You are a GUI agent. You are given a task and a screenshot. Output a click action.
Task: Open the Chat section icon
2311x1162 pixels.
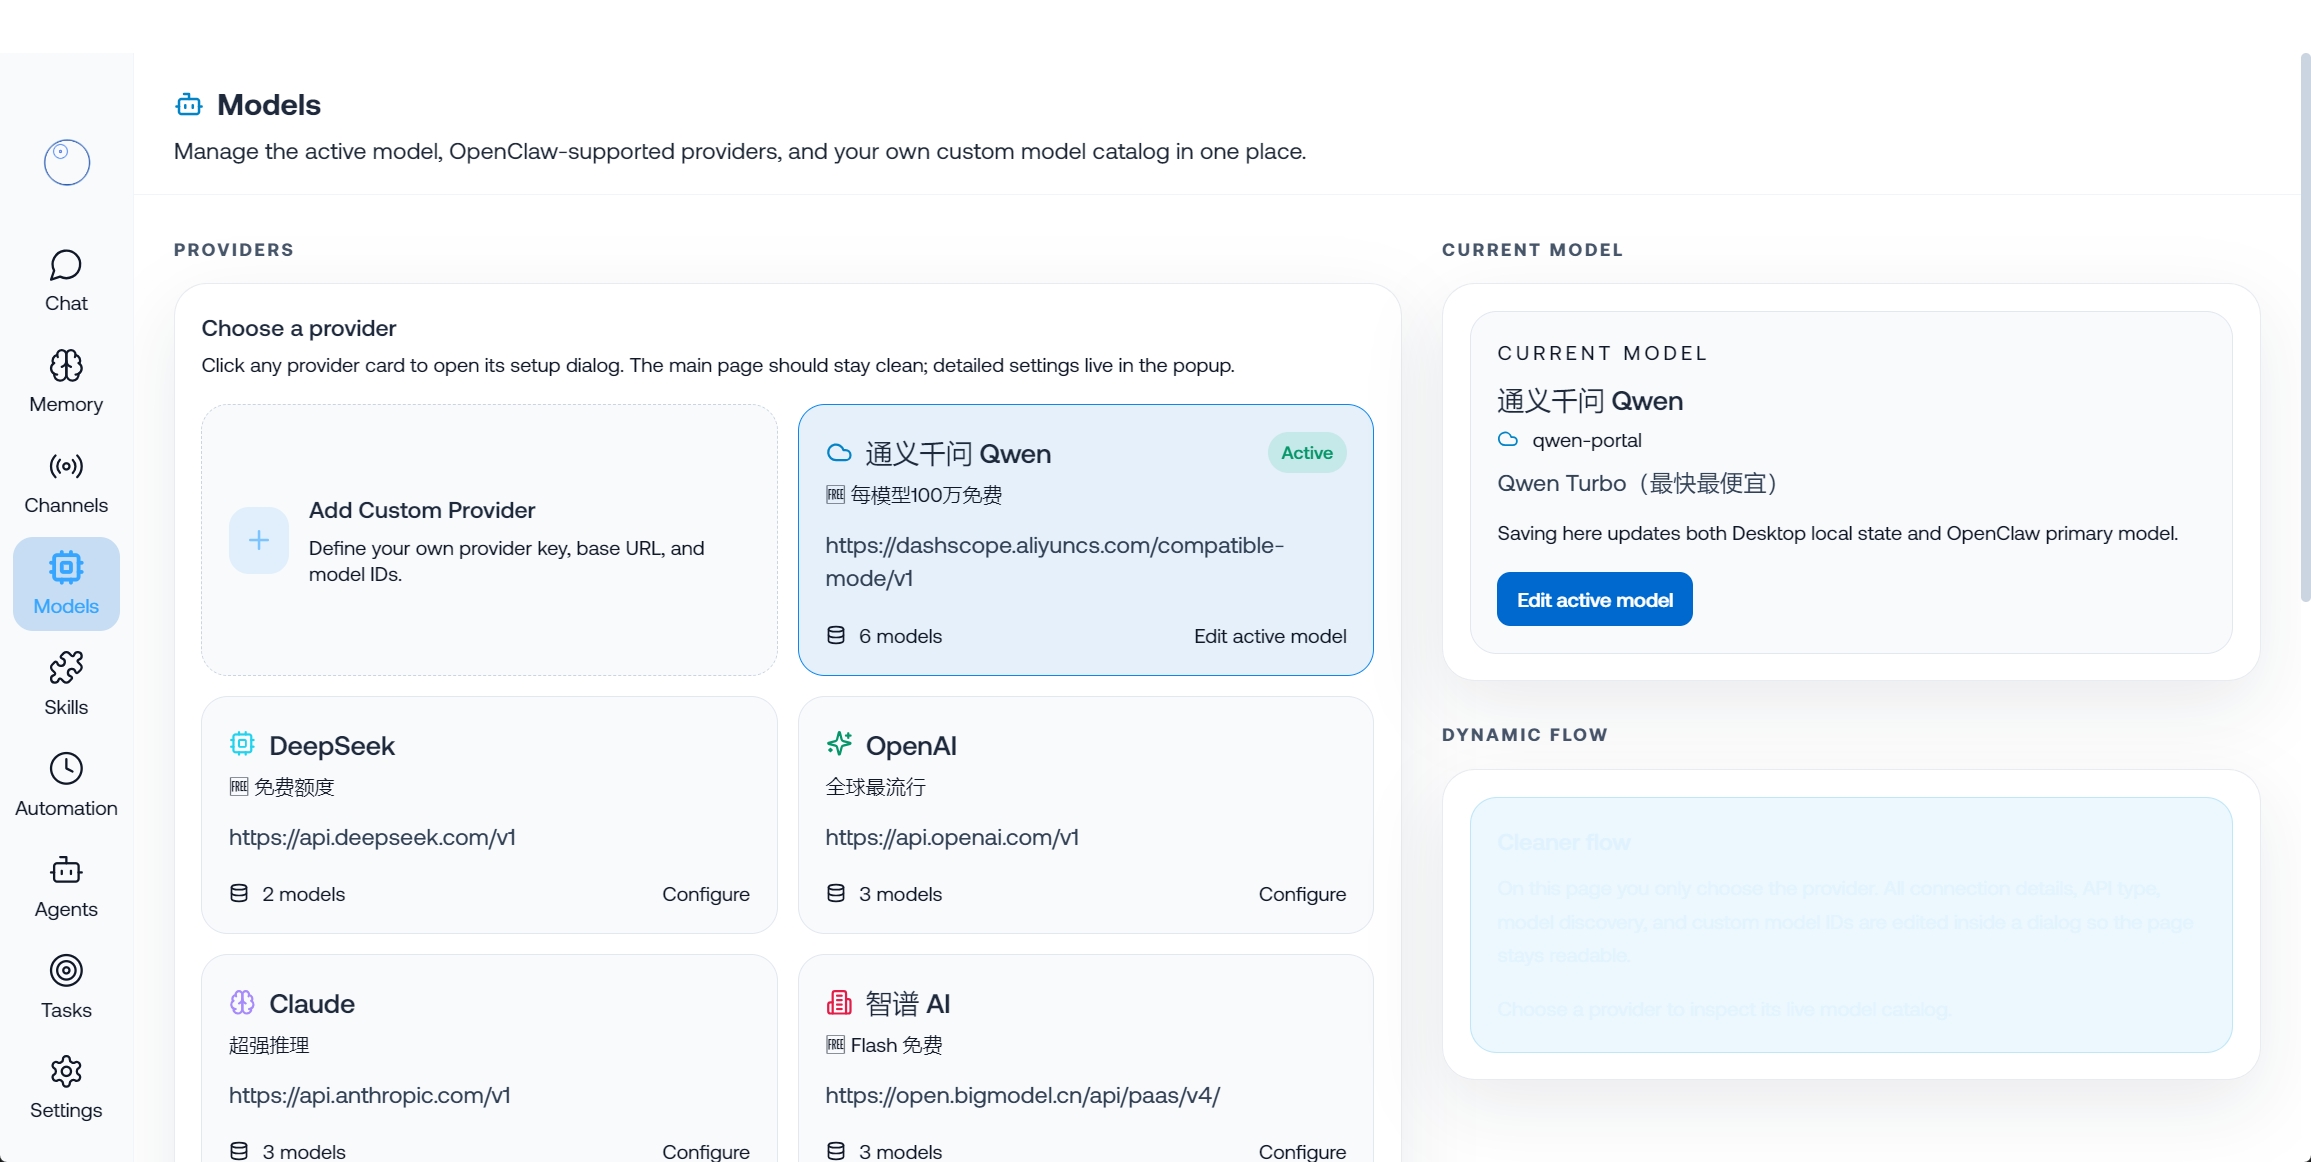(66, 265)
